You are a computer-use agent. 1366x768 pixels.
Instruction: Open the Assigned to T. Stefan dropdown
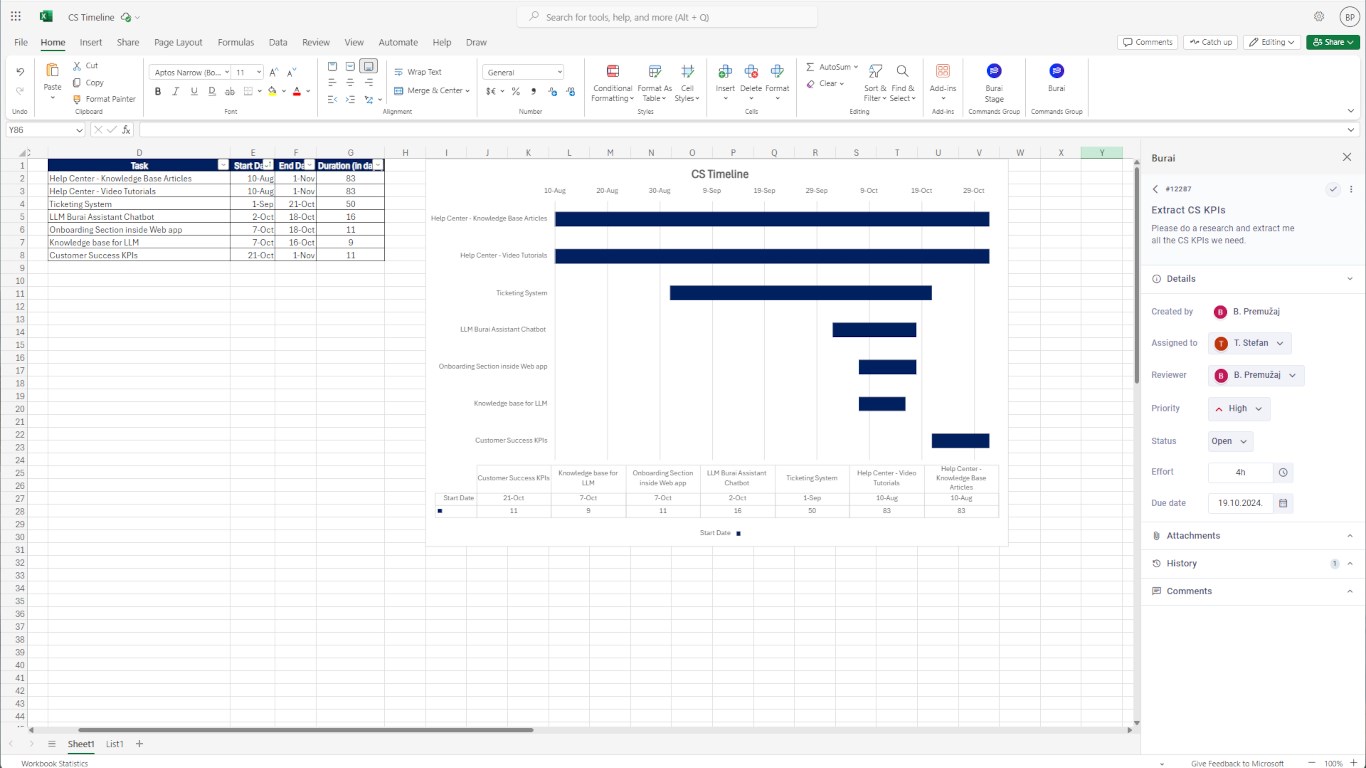pyautogui.click(x=1250, y=343)
